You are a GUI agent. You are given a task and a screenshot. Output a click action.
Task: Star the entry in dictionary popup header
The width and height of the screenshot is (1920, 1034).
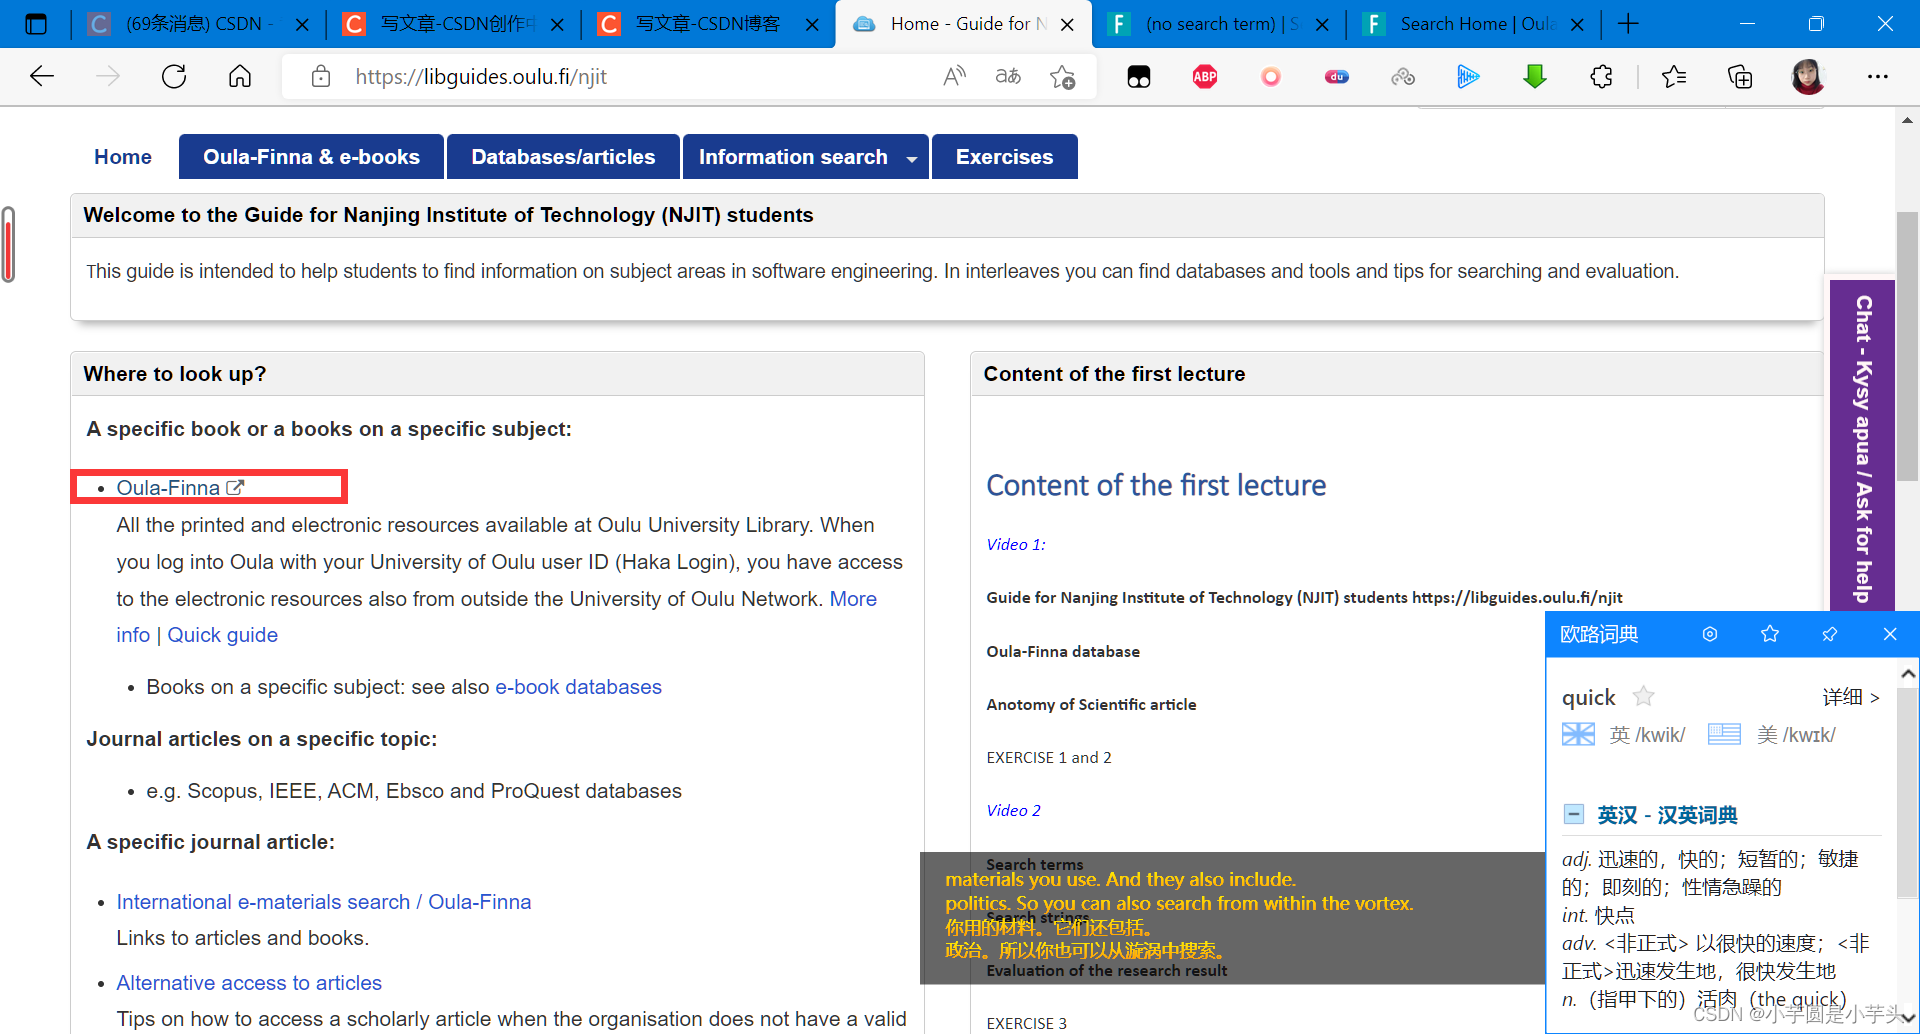(1770, 634)
